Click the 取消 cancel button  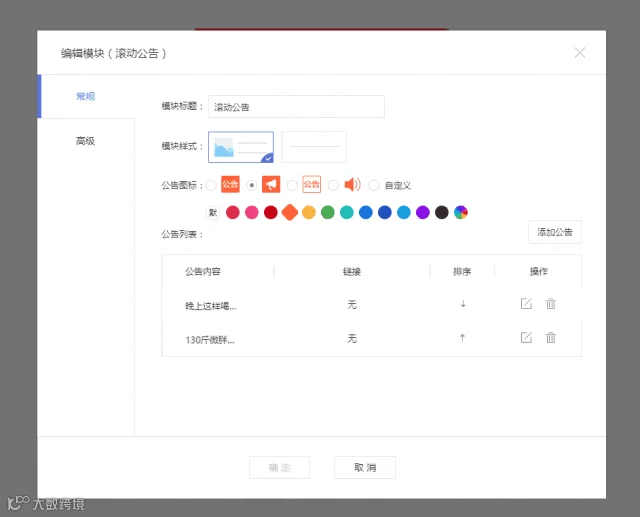click(365, 467)
